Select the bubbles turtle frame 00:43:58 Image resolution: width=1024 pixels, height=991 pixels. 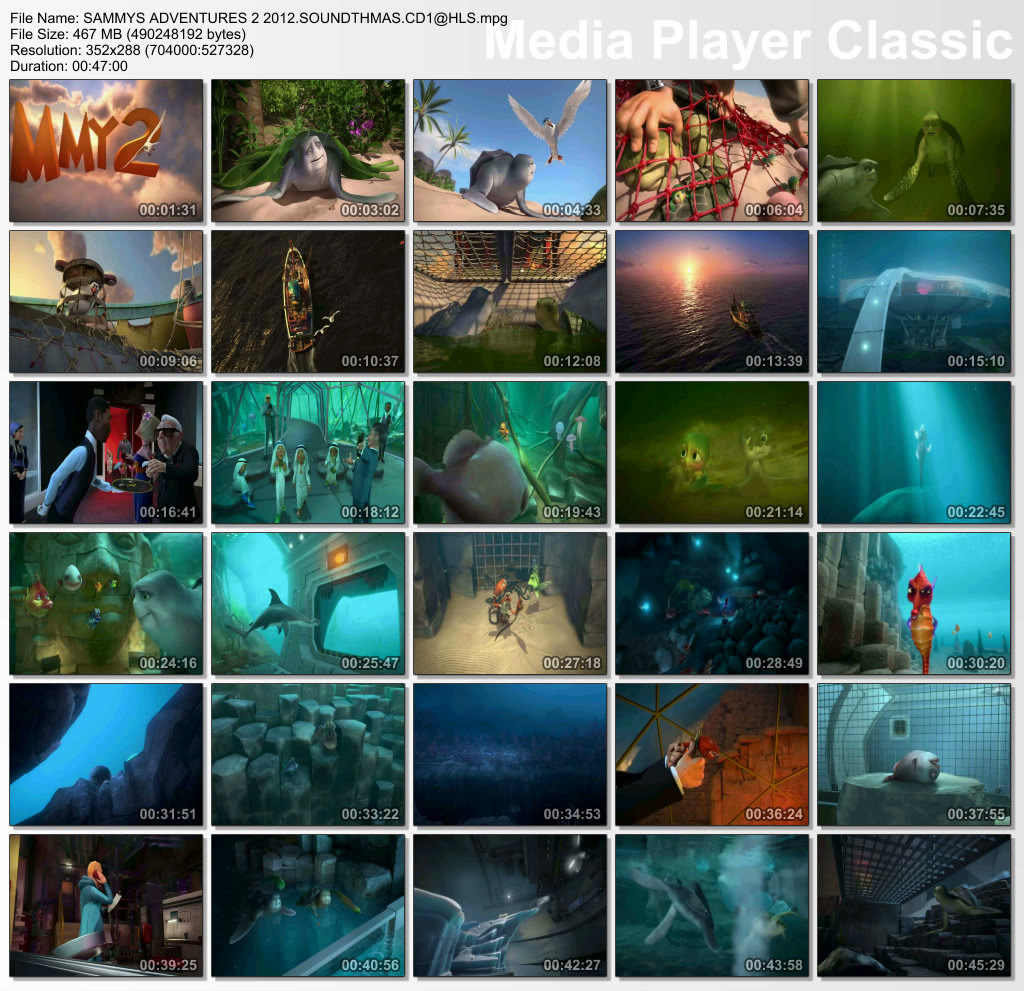tap(712, 905)
